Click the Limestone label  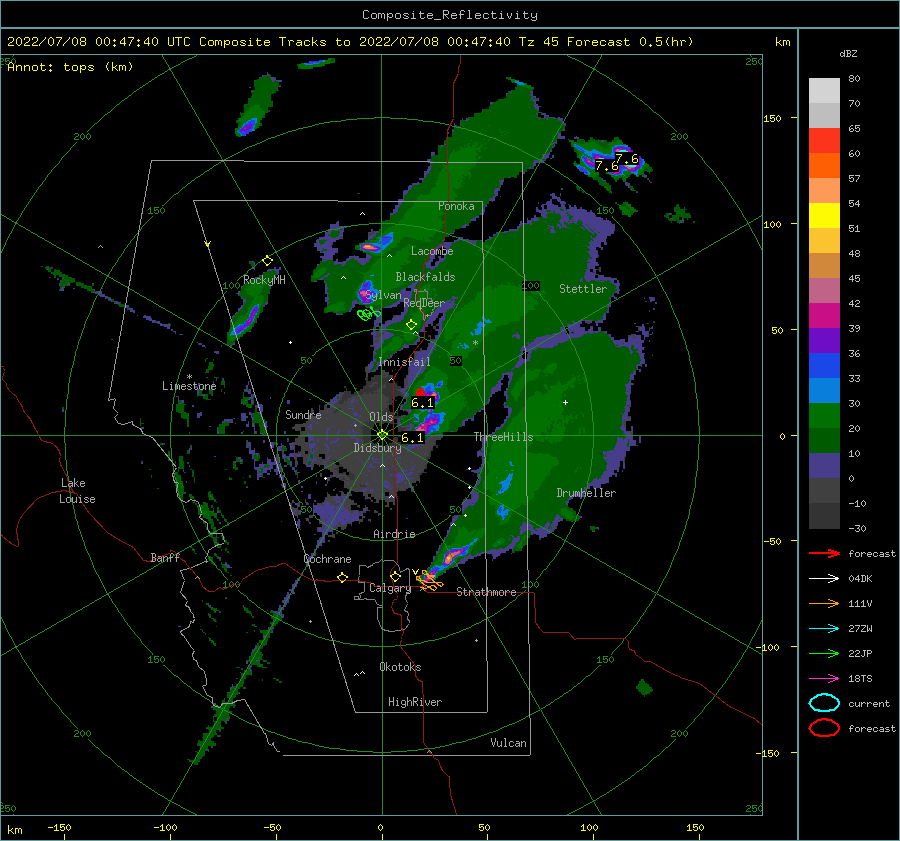[x=189, y=386]
